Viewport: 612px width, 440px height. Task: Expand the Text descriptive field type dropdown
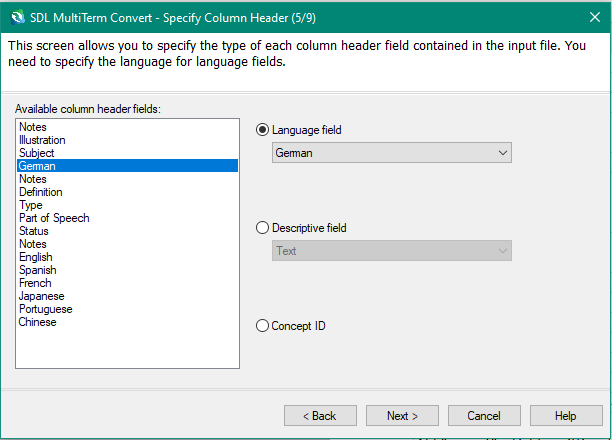392,251
